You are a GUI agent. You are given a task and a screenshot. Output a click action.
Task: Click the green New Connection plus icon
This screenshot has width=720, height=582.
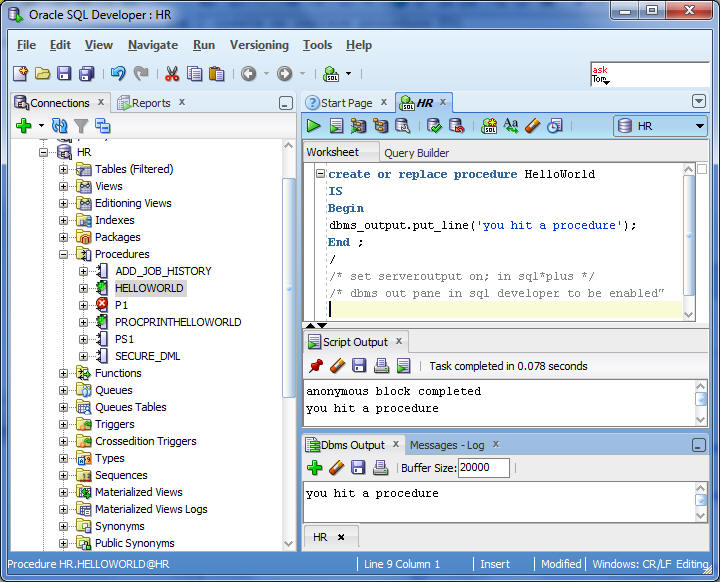point(23,125)
